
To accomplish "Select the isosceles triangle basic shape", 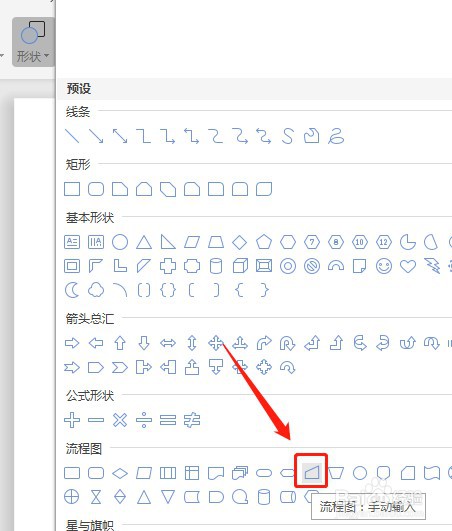I will (144, 242).
